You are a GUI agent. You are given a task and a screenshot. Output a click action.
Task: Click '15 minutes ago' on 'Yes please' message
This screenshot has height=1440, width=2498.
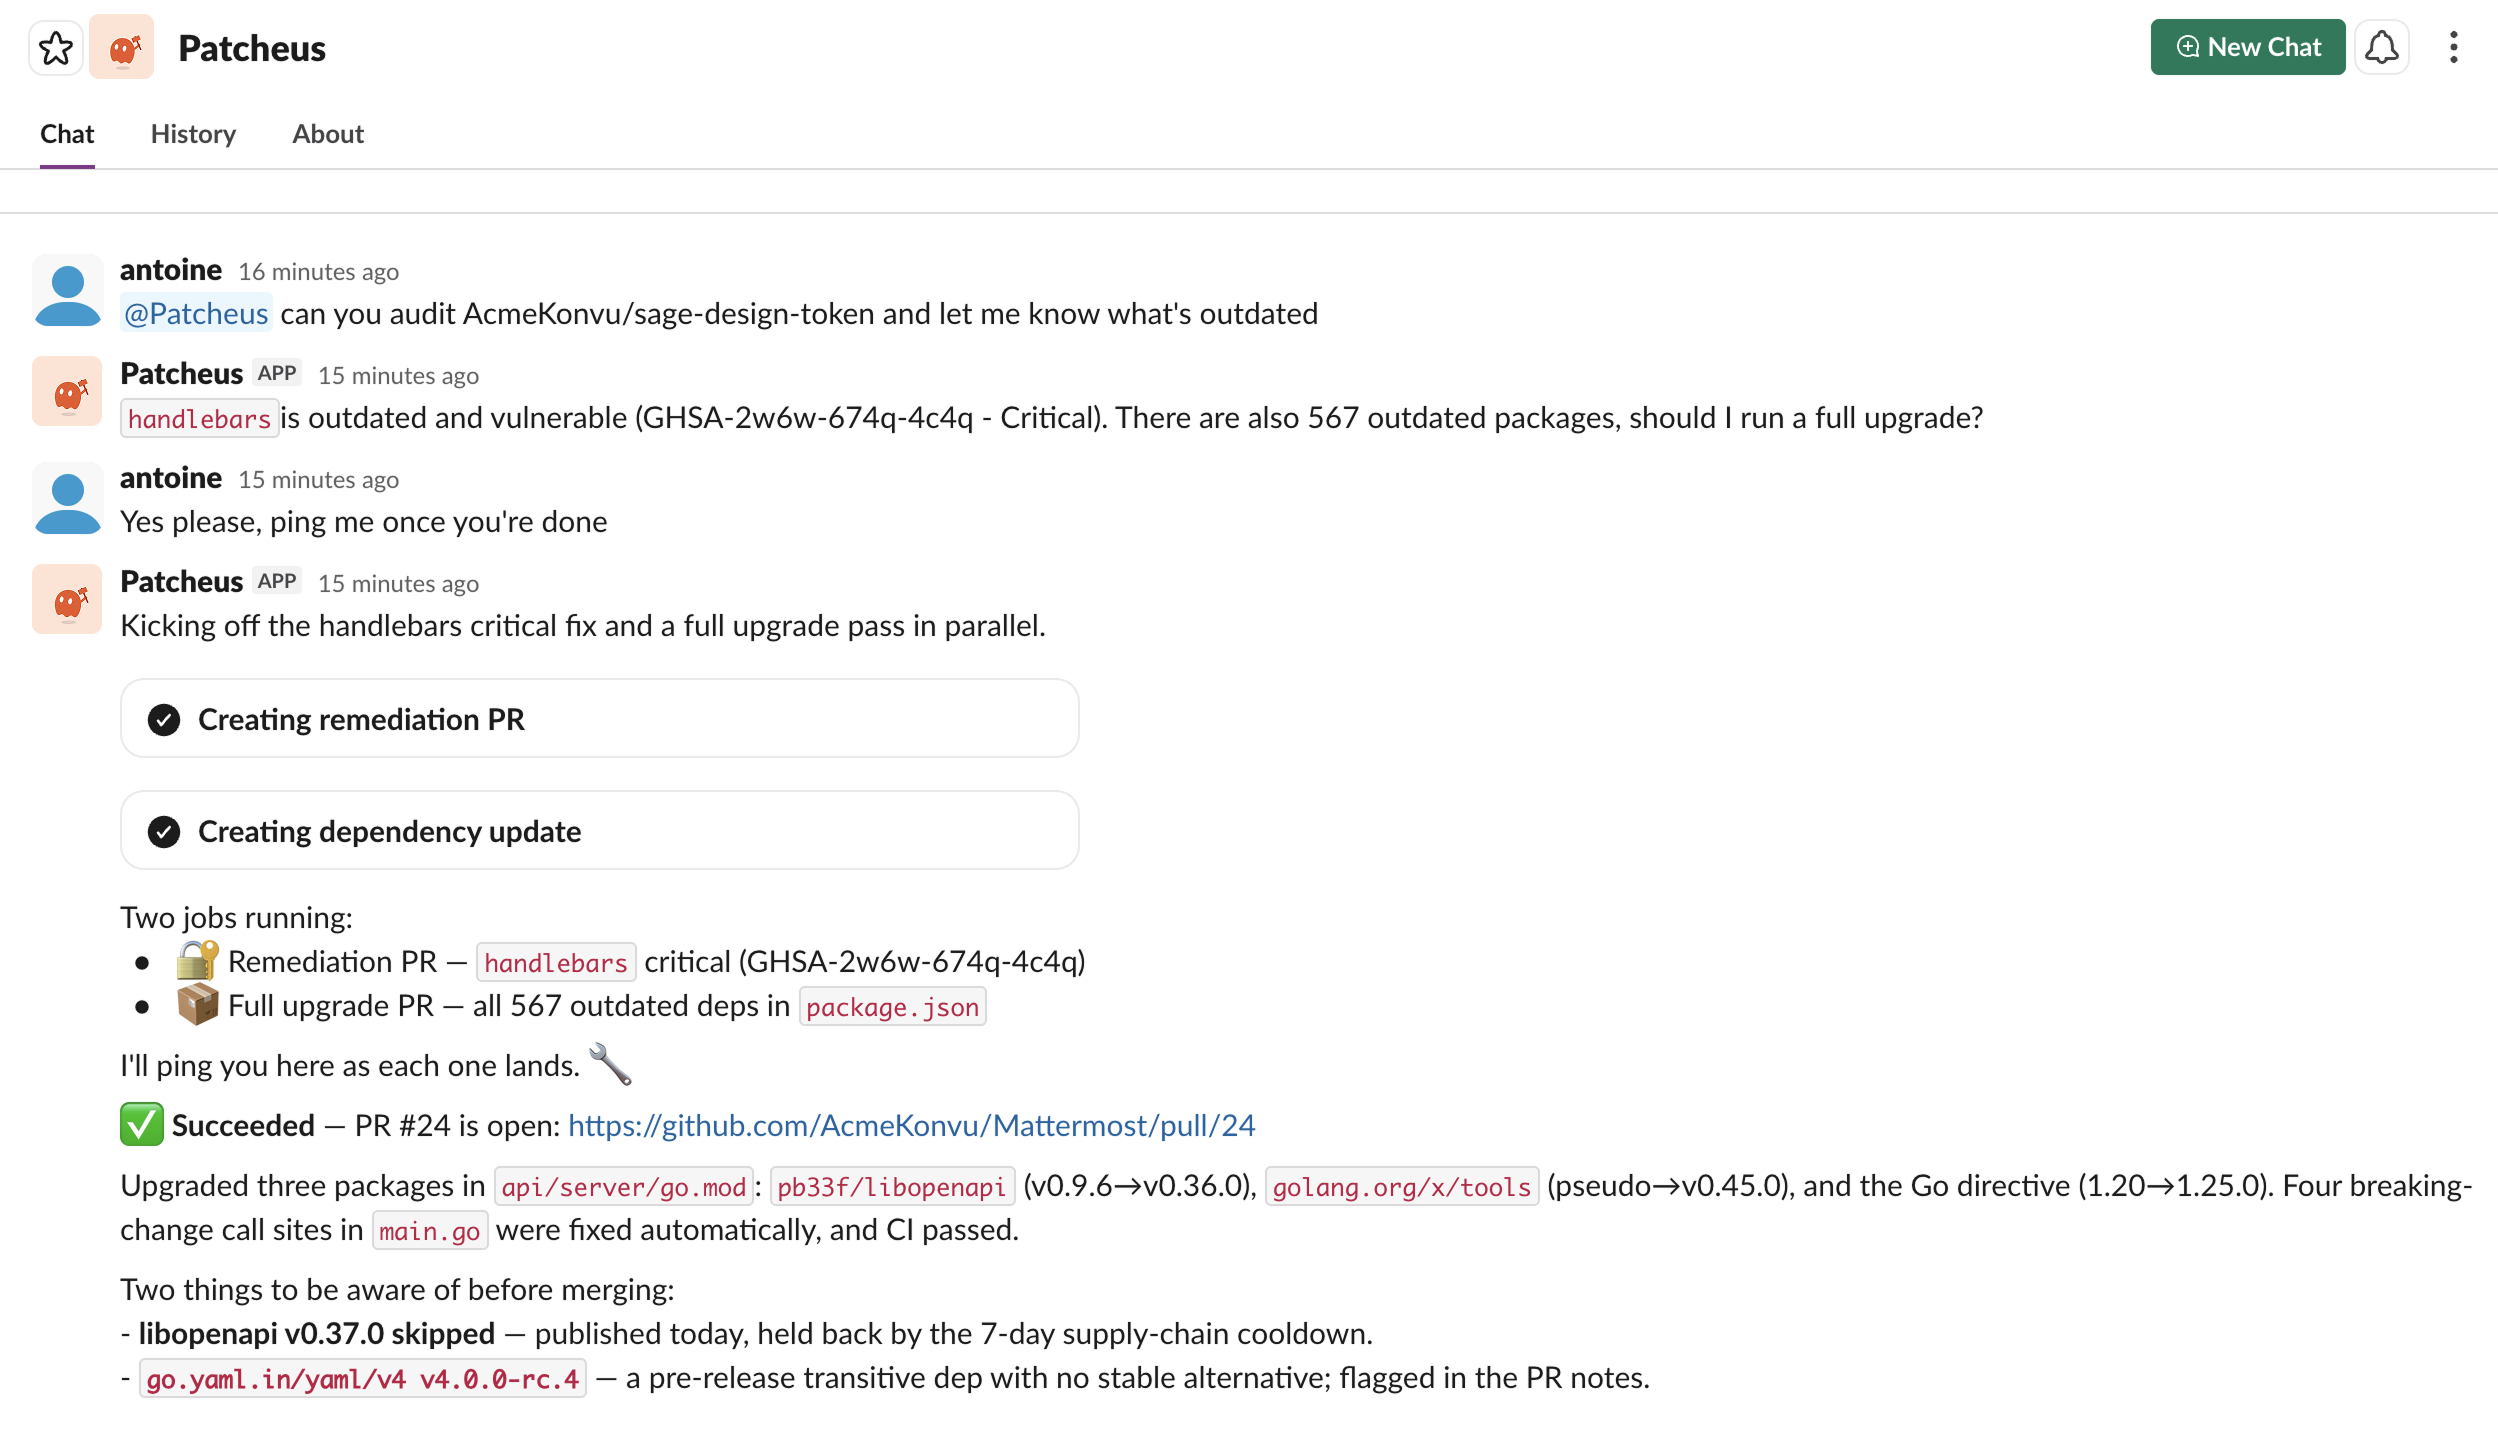click(x=318, y=480)
